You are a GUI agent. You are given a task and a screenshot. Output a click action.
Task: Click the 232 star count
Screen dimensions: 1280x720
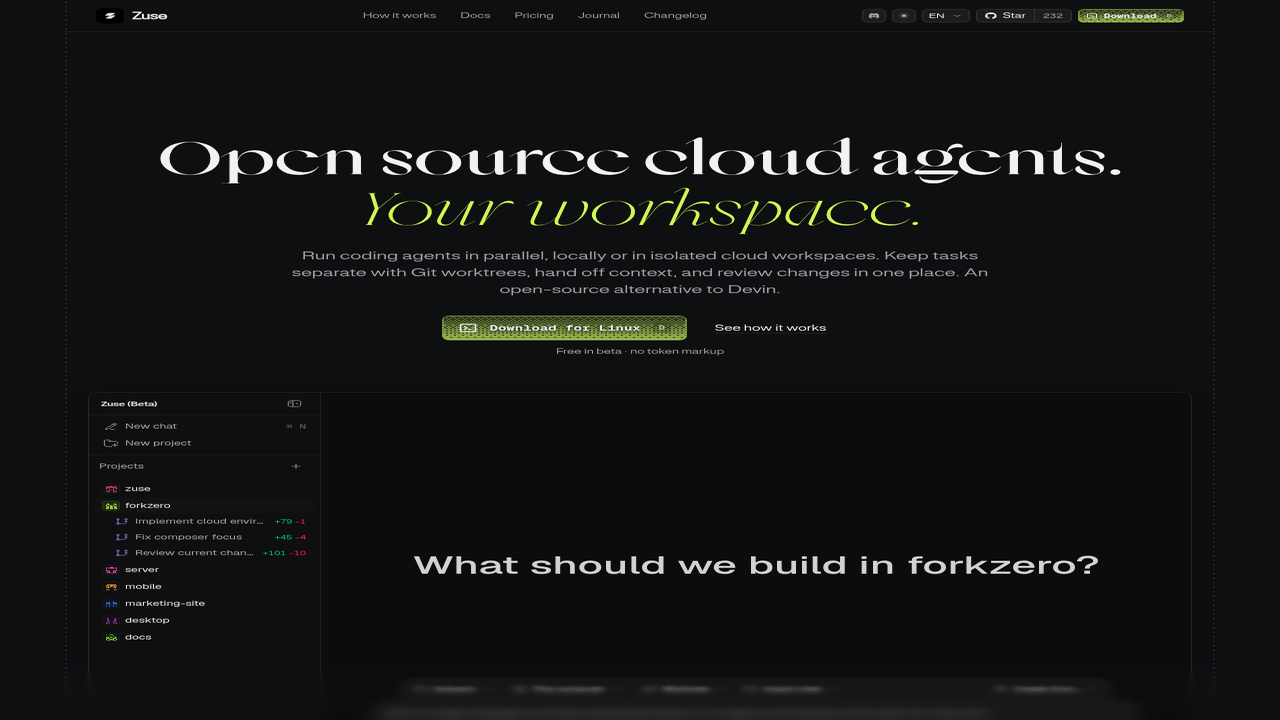point(1052,16)
